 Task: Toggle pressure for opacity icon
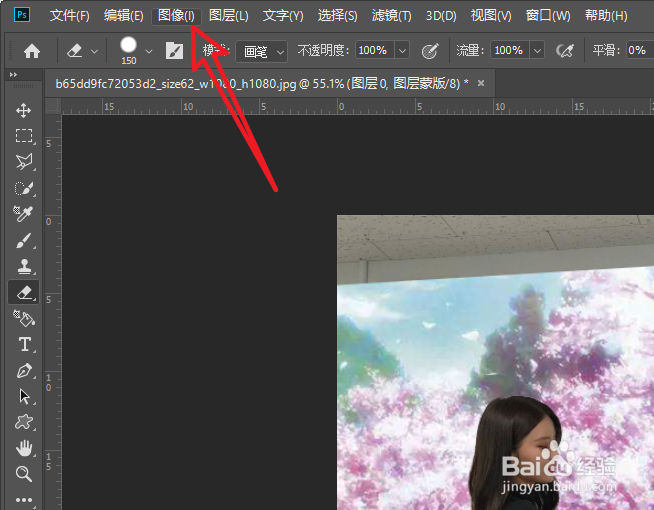click(430, 51)
